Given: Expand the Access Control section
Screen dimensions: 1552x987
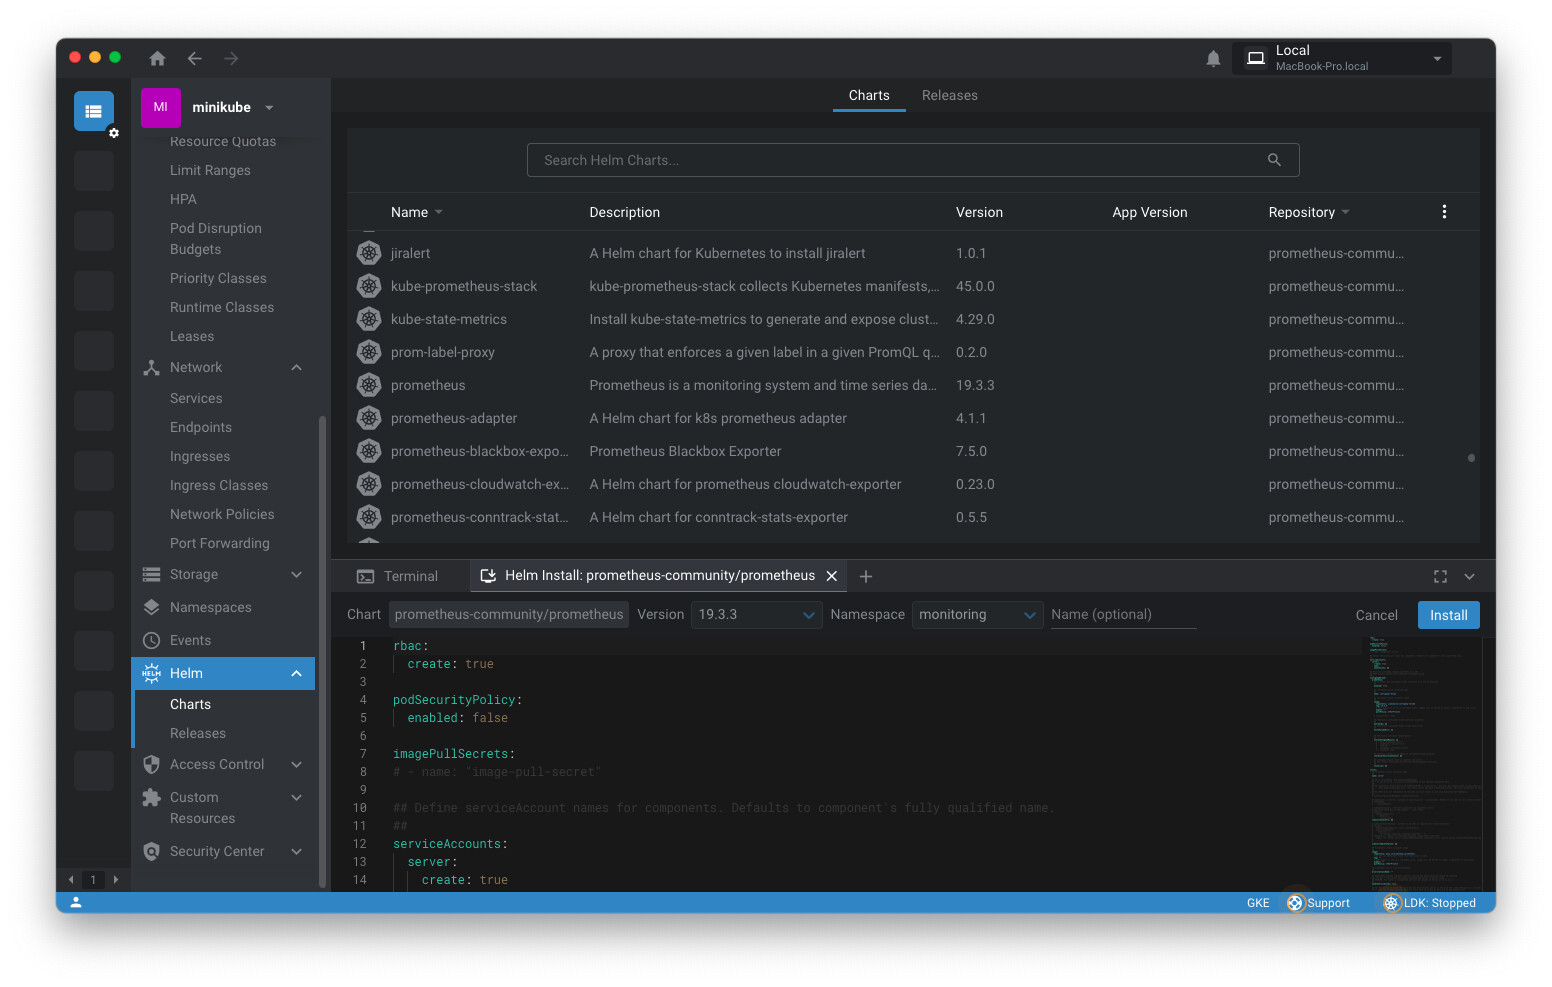Looking at the screenshot, I should tap(296, 764).
